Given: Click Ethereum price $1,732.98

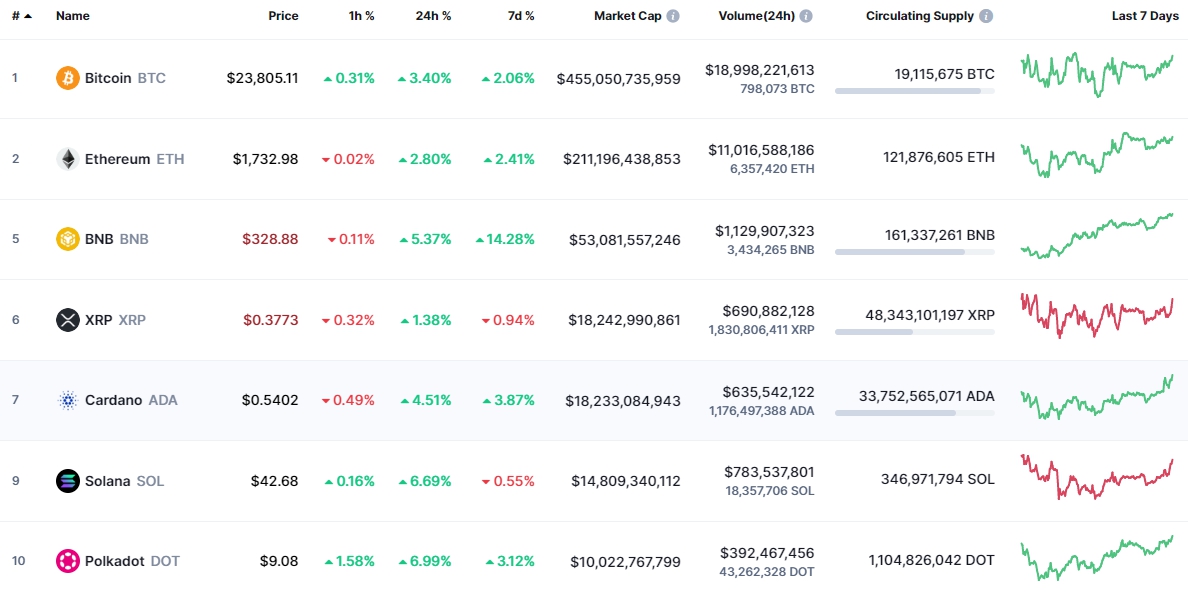Looking at the screenshot, I should tap(266, 159).
